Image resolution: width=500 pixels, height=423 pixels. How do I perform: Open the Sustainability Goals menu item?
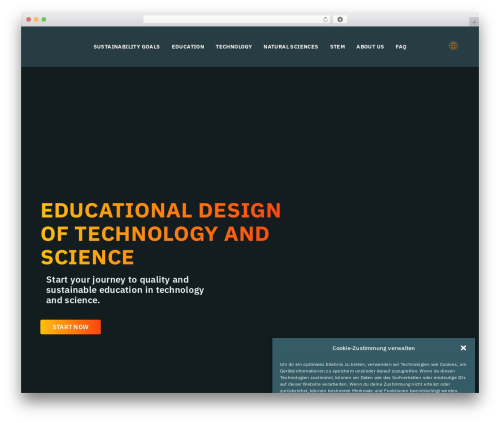(x=127, y=47)
